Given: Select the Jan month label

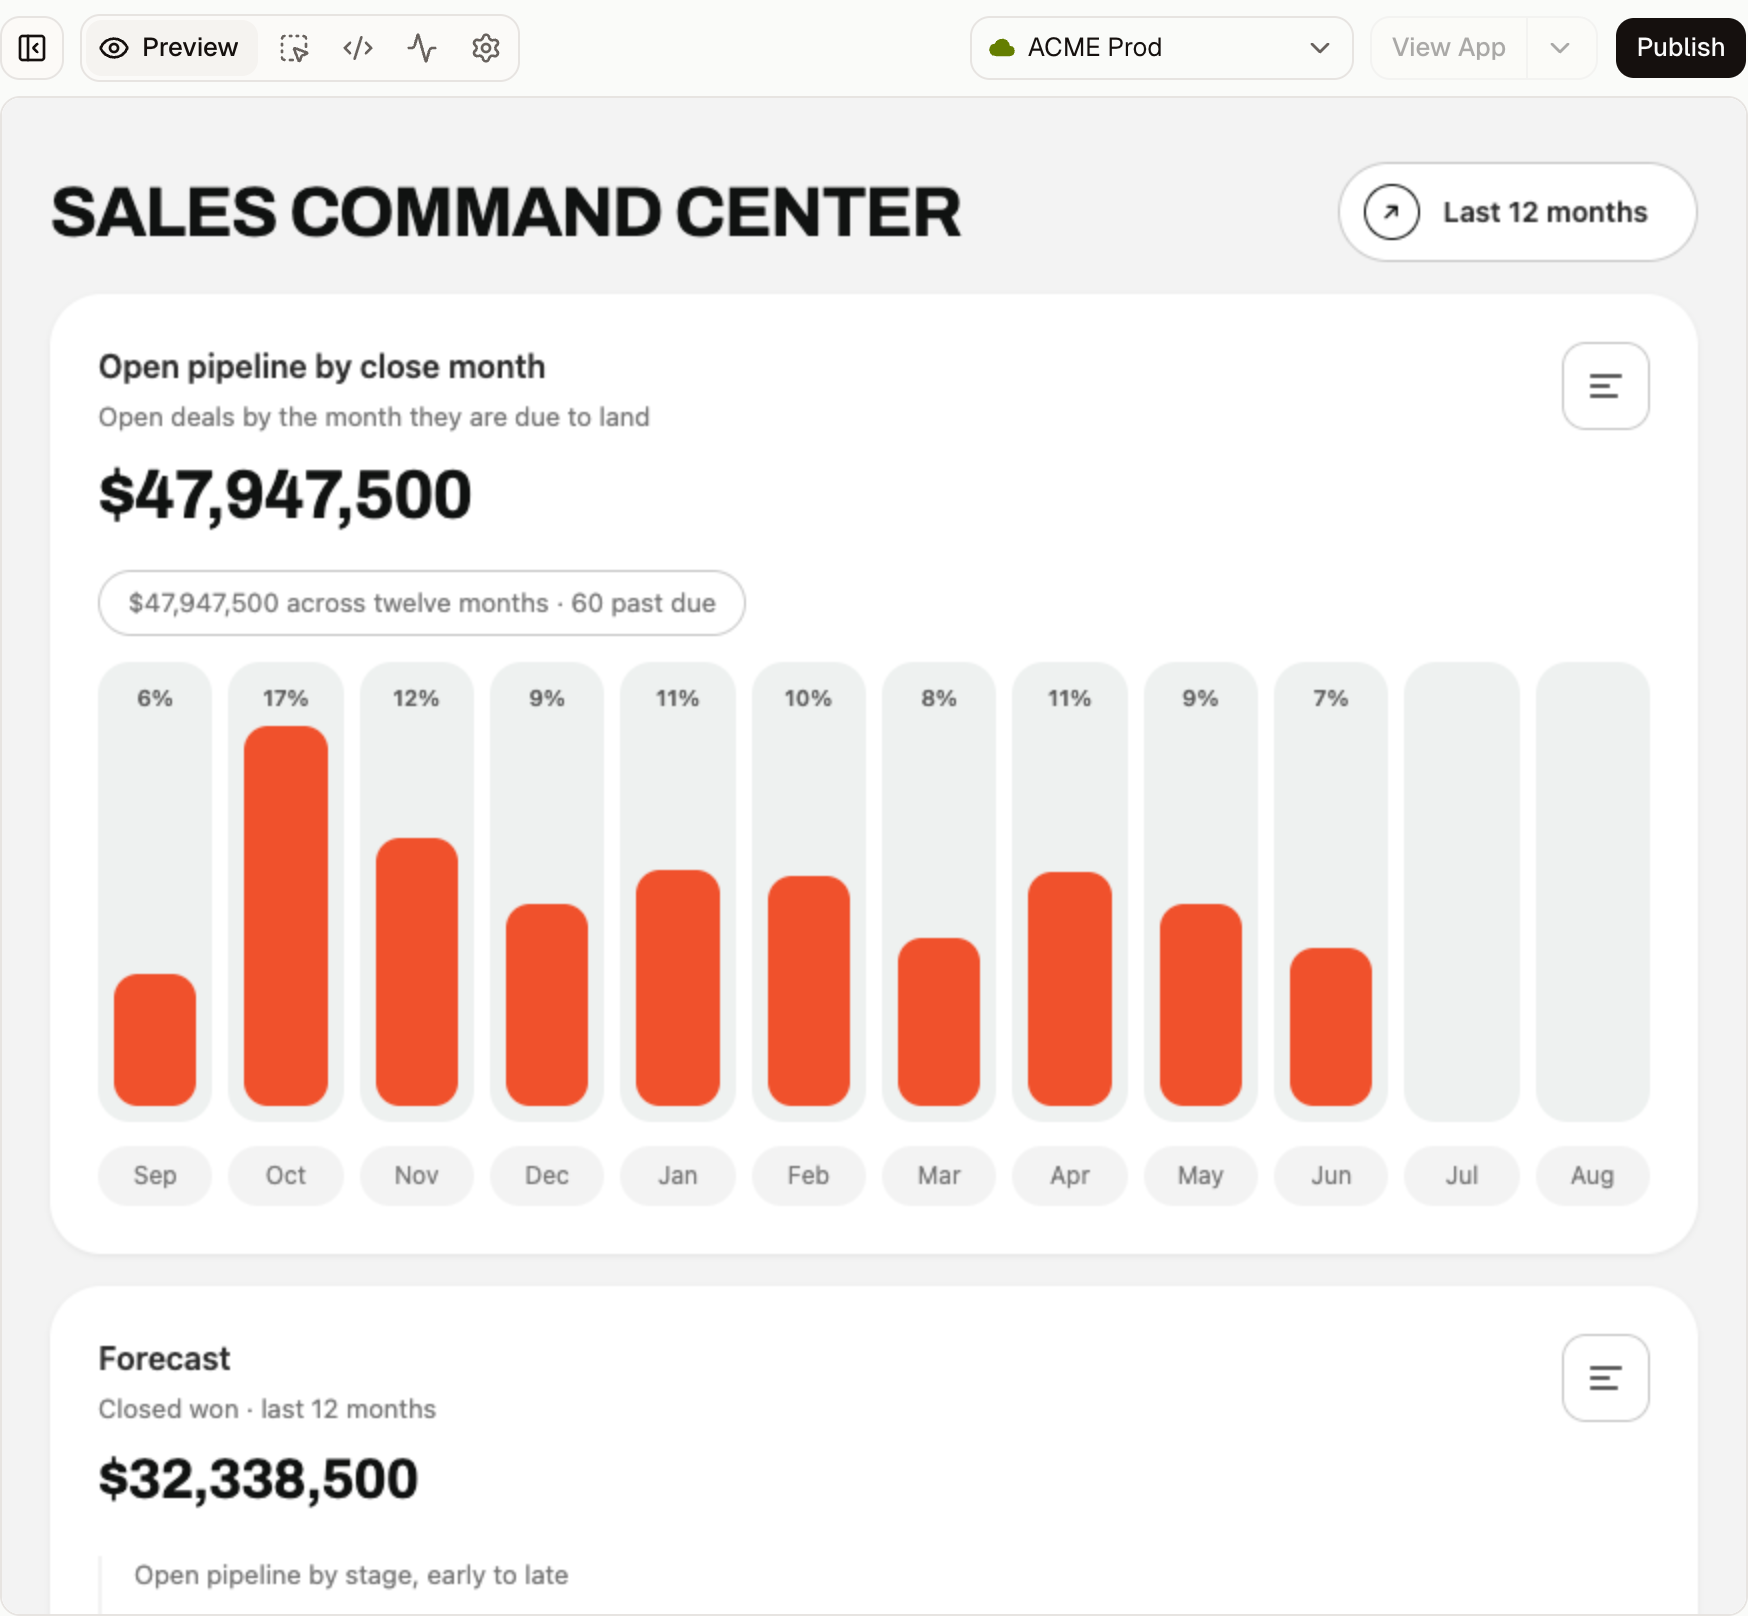Looking at the screenshot, I should click(x=678, y=1175).
